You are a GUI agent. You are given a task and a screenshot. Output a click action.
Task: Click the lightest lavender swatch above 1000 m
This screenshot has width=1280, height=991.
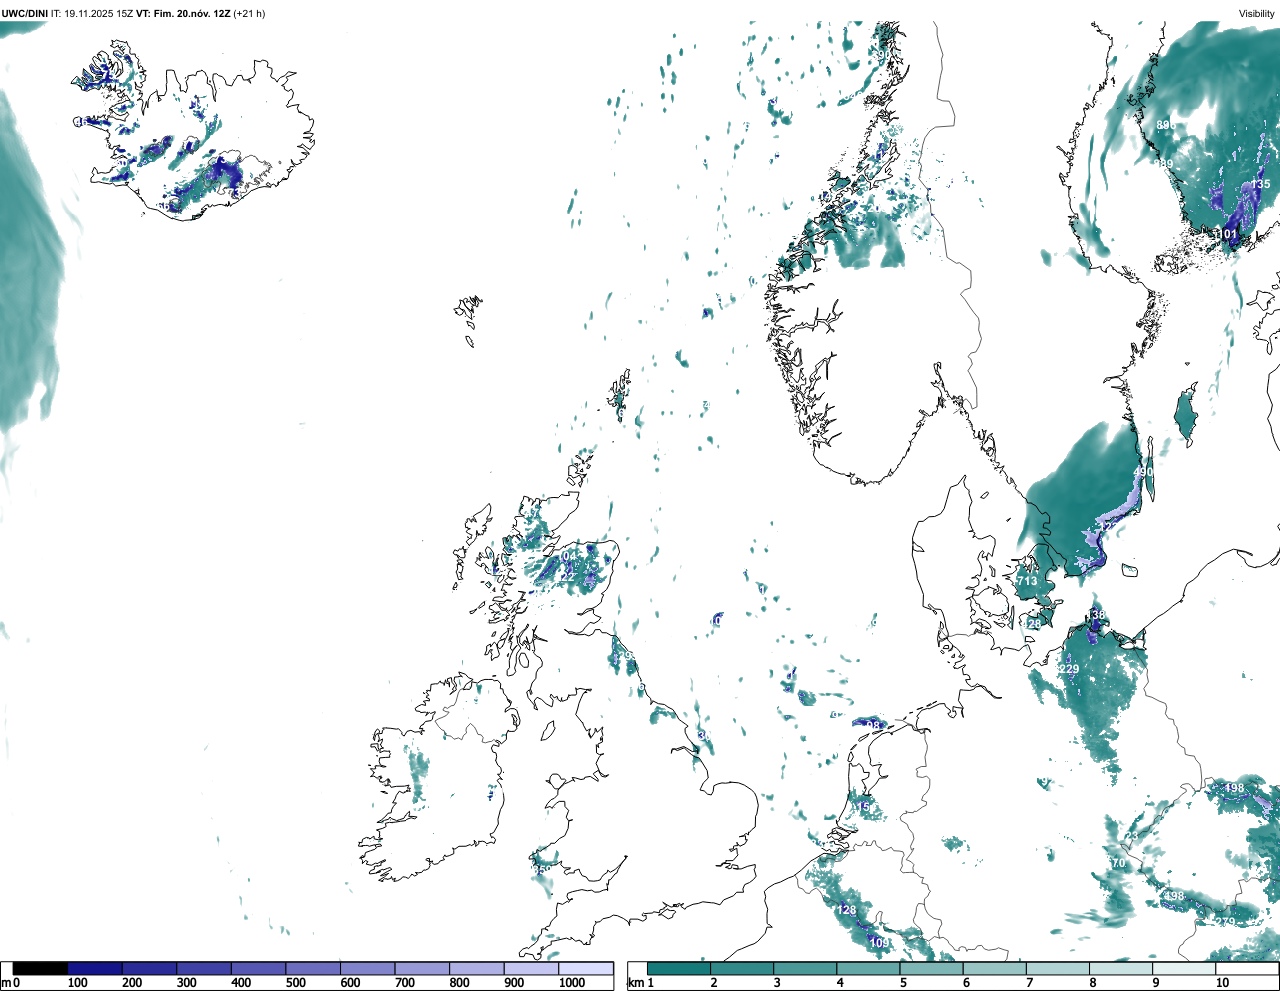(x=586, y=968)
